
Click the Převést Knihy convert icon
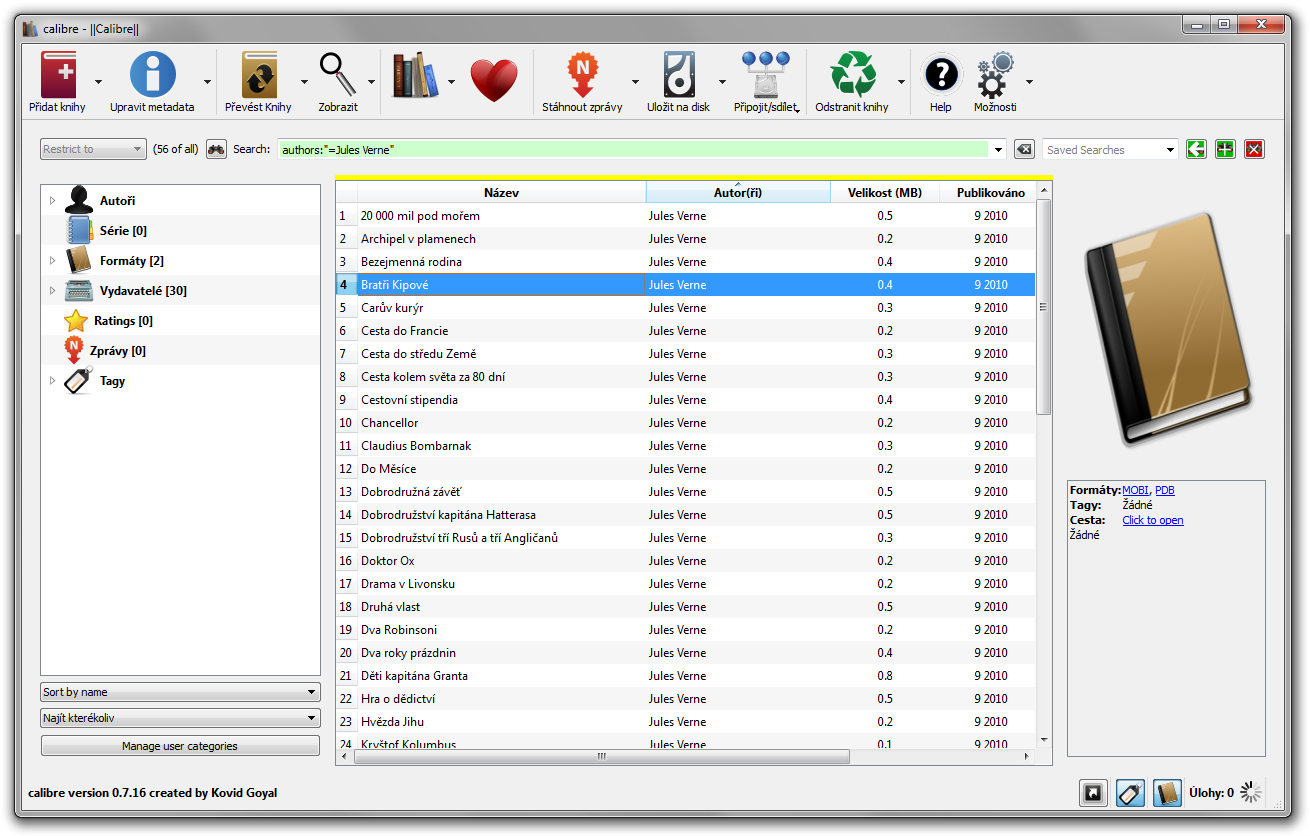(x=258, y=78)
